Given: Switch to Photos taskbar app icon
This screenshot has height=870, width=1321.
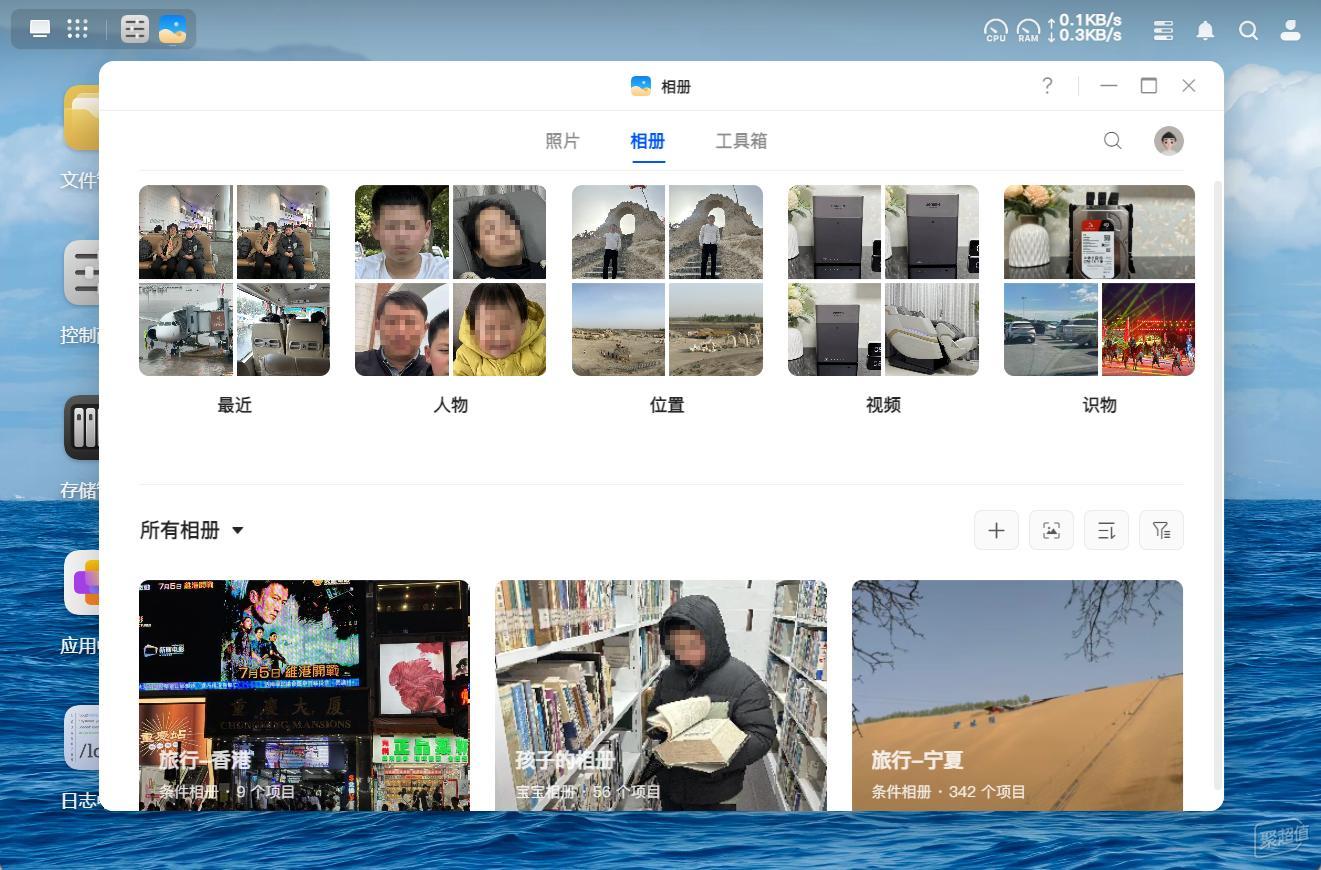Looking at the screenshot, I should tap(173, 29).
